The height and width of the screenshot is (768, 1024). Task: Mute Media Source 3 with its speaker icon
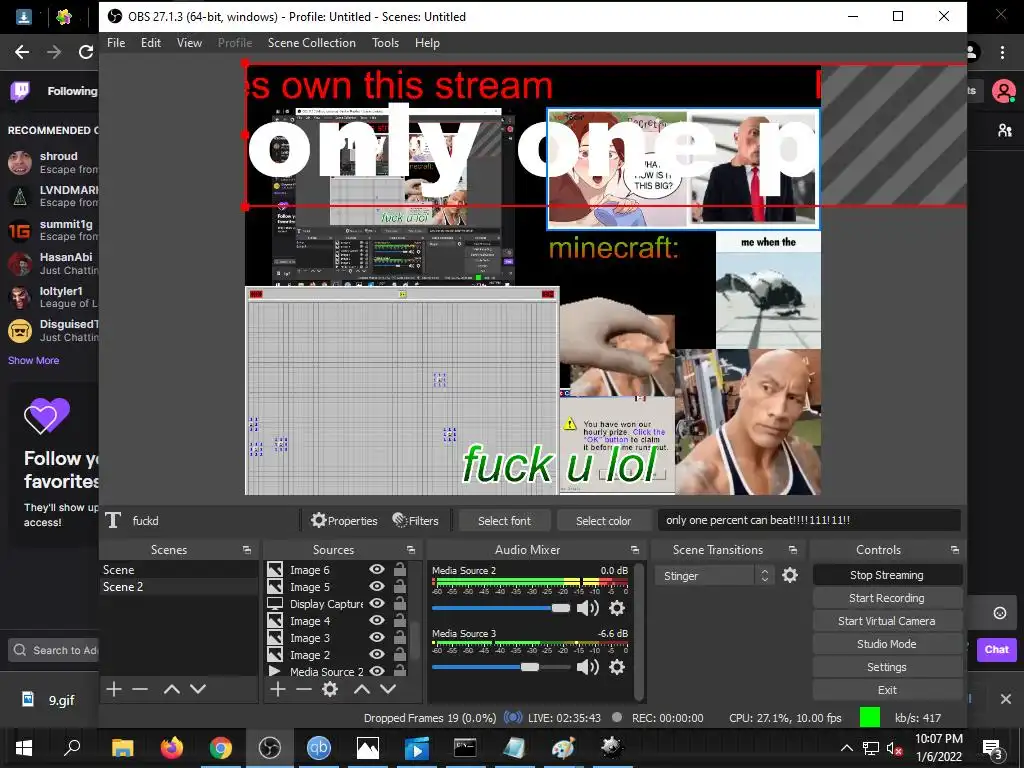point(588,667)
